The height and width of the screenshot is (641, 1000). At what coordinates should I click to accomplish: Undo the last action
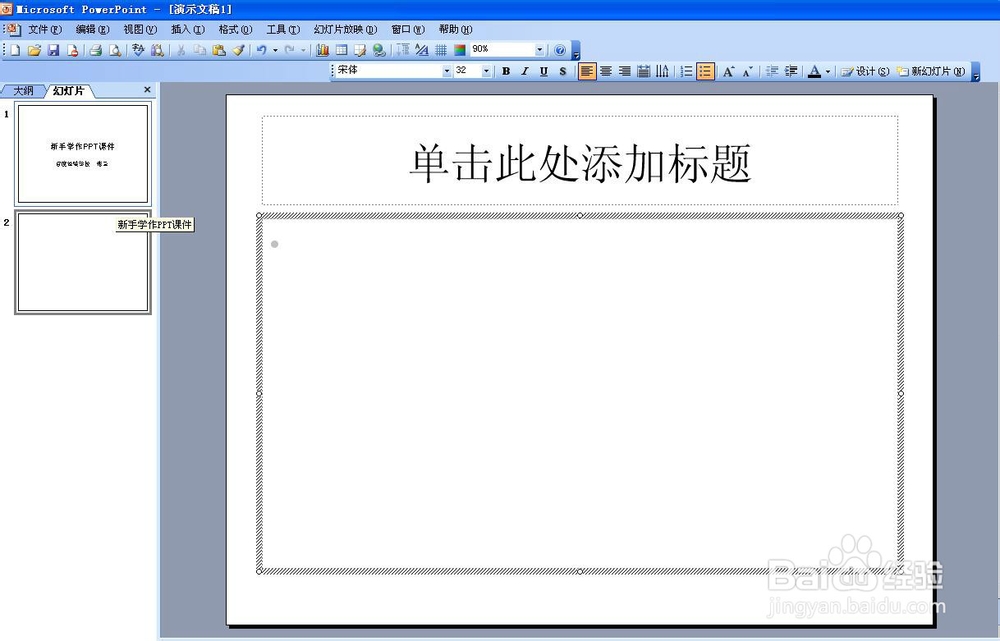click(260, 50)
